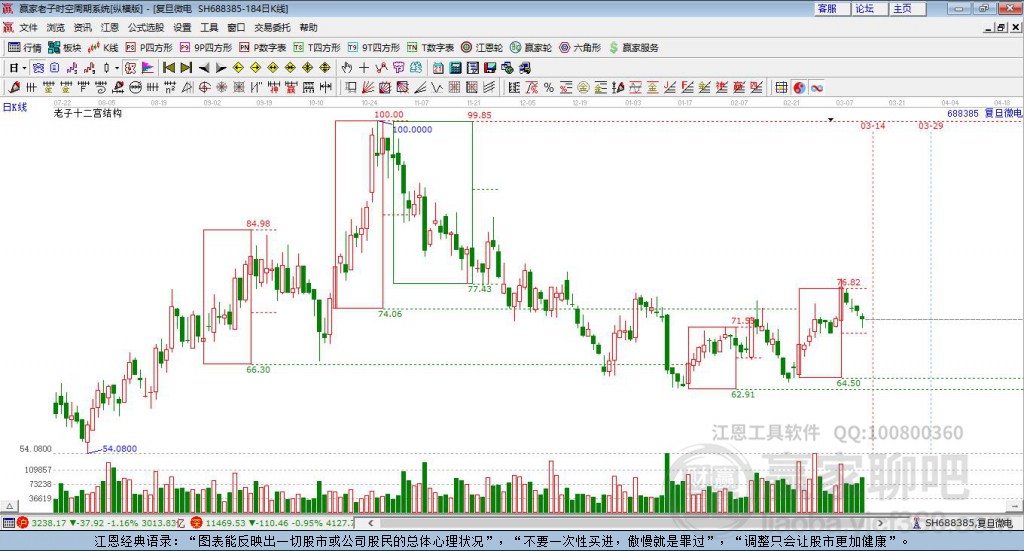
Task: Select the 03-29 date marker
Action: tap(931, 125)
